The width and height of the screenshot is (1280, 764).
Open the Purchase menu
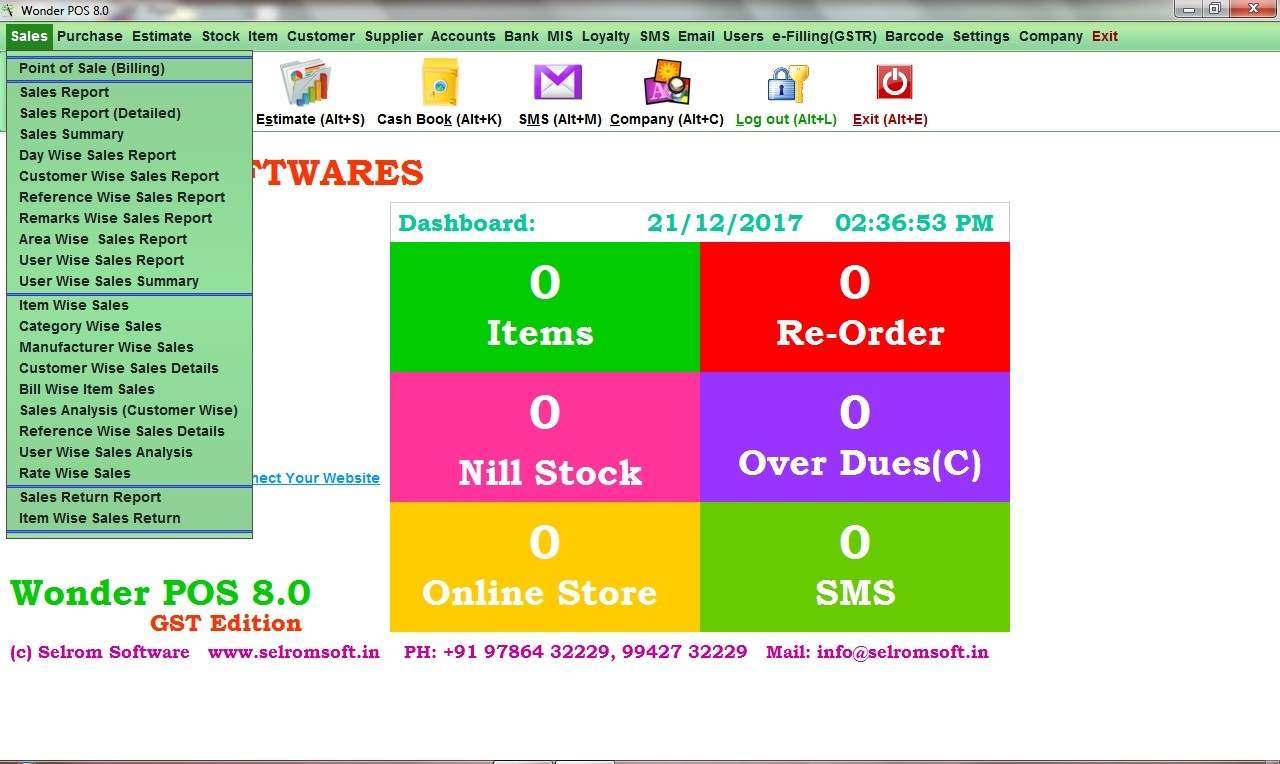(x=90, y=36)
